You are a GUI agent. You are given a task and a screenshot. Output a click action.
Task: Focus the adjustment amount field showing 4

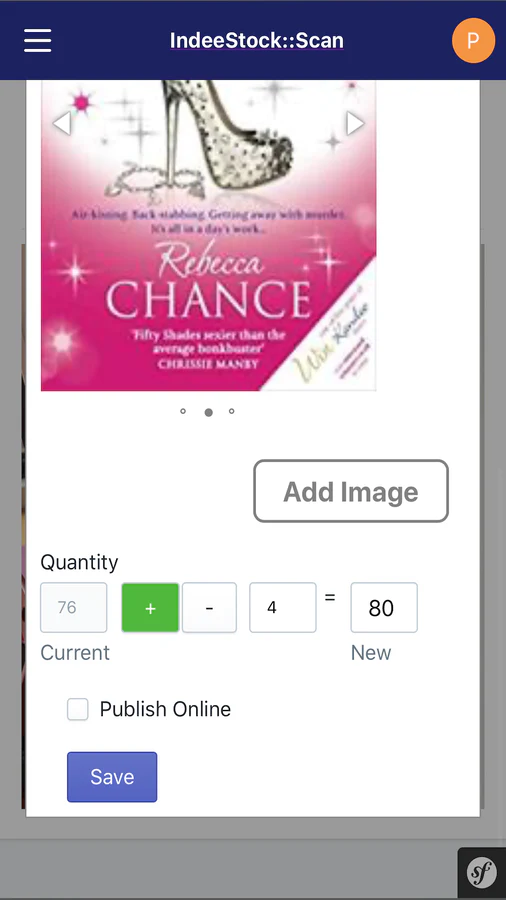282,608
